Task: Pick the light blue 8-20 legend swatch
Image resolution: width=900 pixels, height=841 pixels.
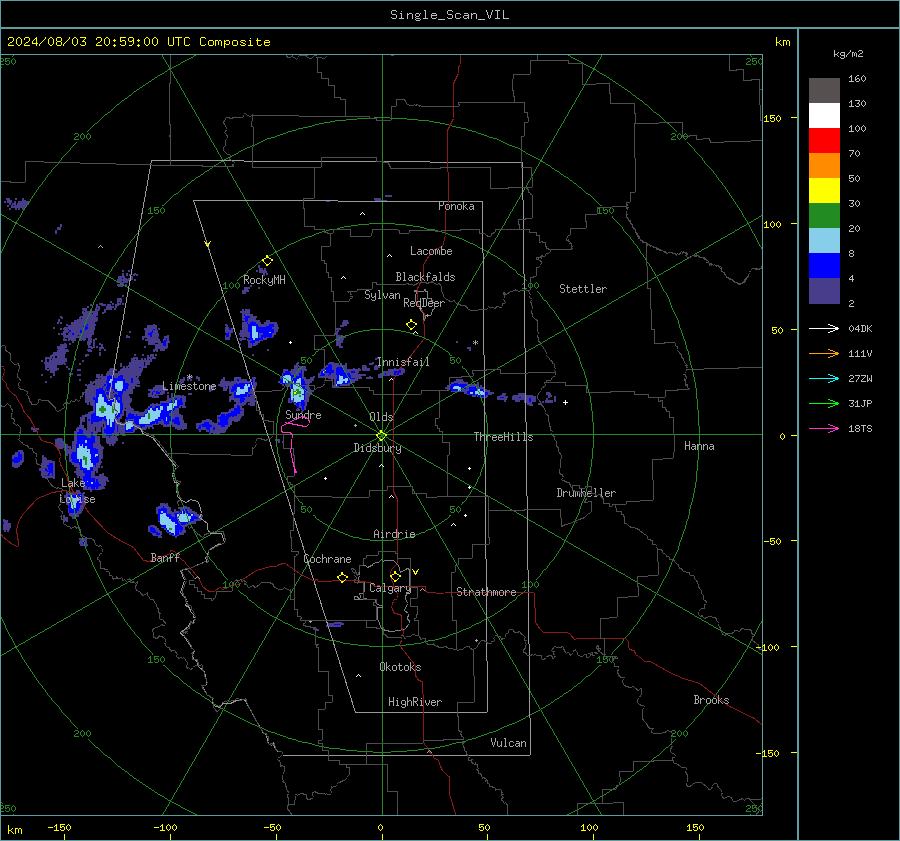Action: 824,241
